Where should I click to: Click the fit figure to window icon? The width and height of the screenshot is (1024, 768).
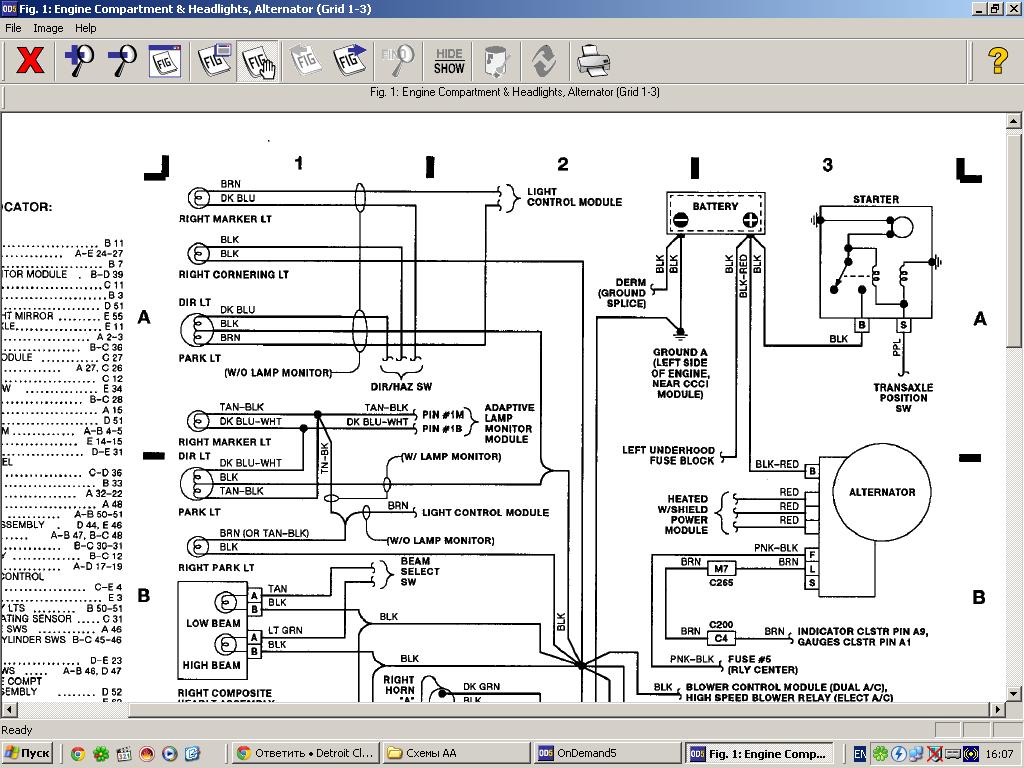click(x=165, y=61)
